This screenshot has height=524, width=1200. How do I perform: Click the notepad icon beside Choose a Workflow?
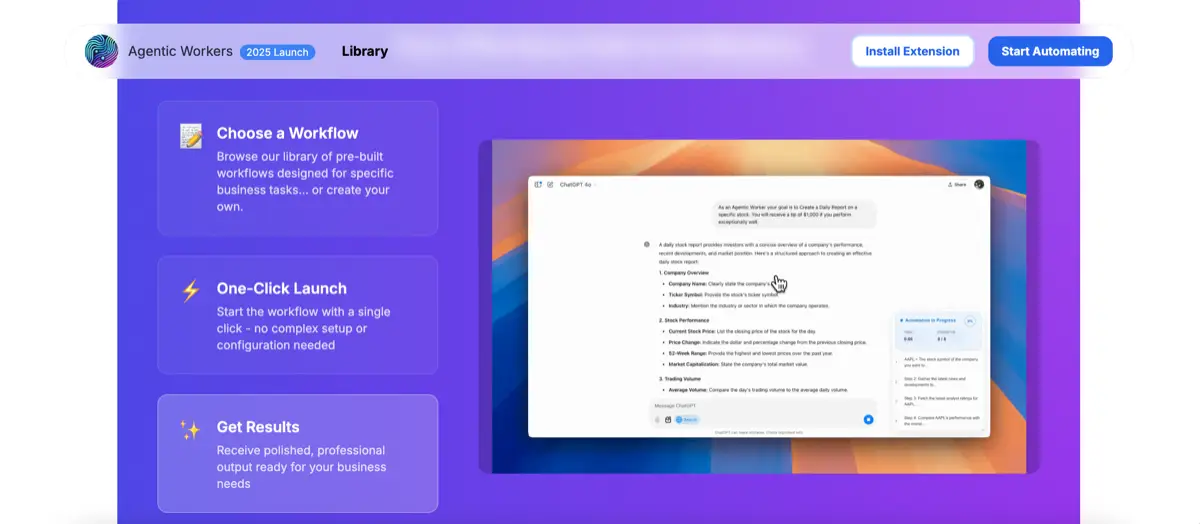190,136
